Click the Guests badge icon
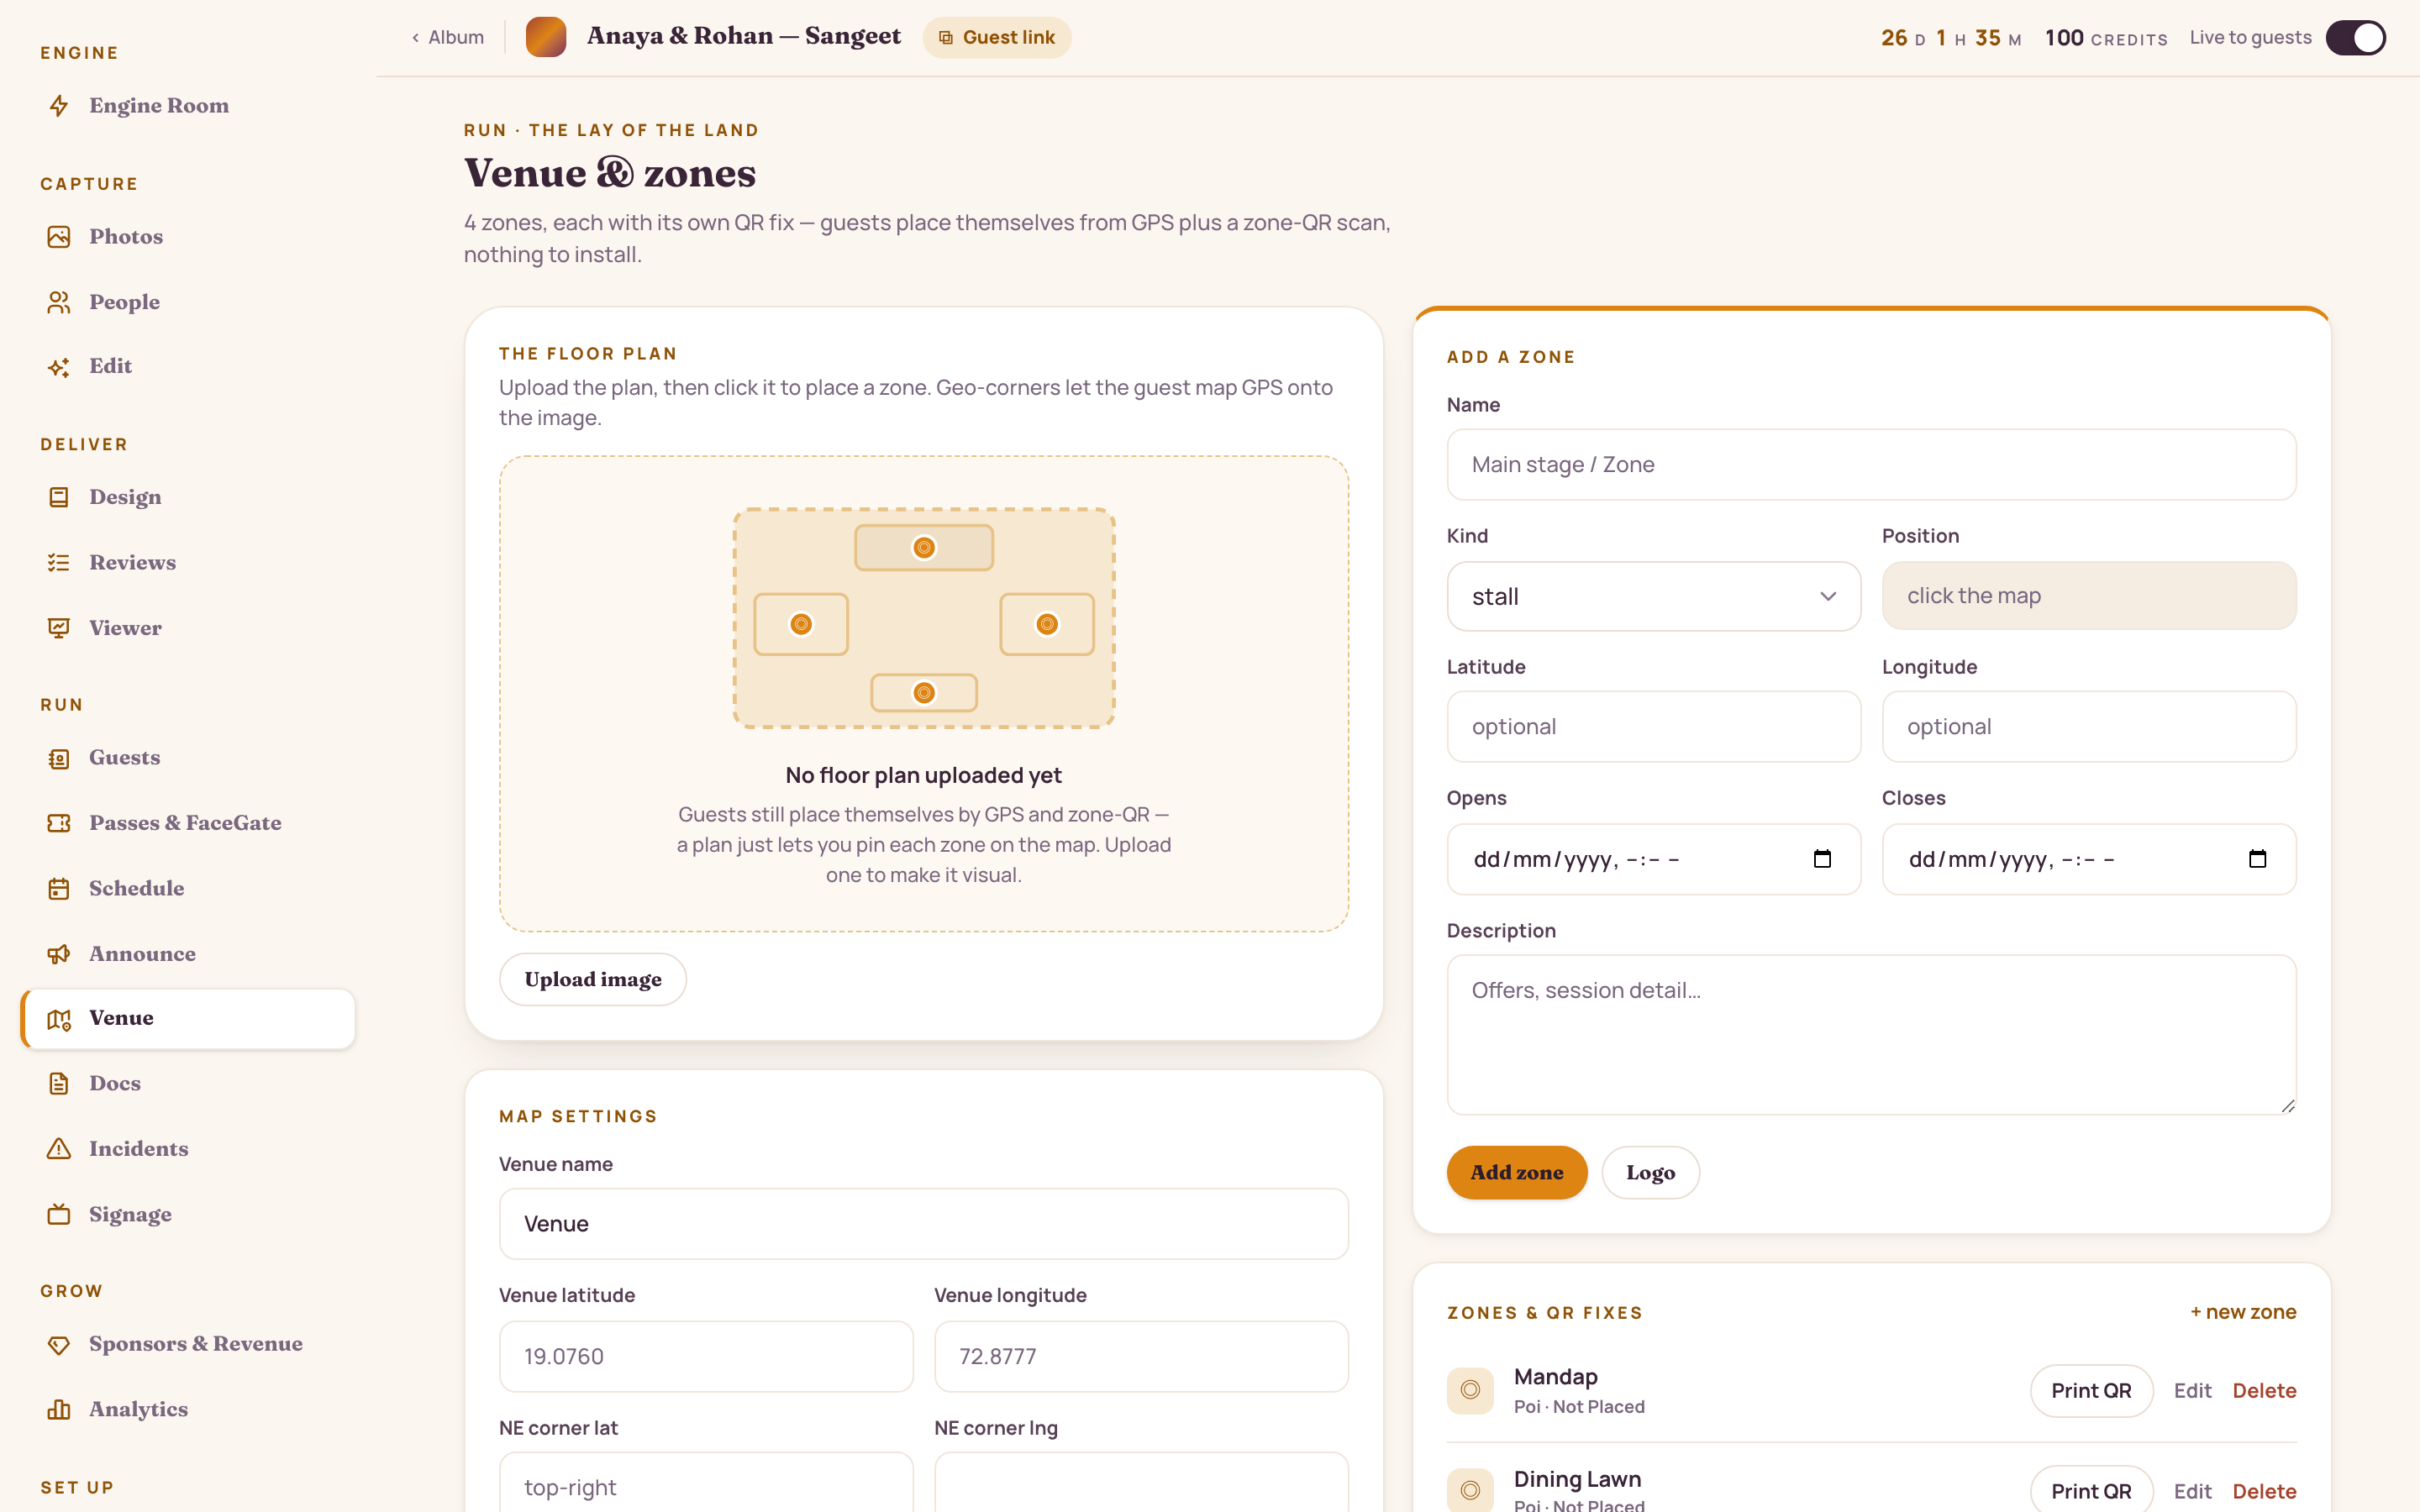2420x1512 pixels. tap(59, 758)
